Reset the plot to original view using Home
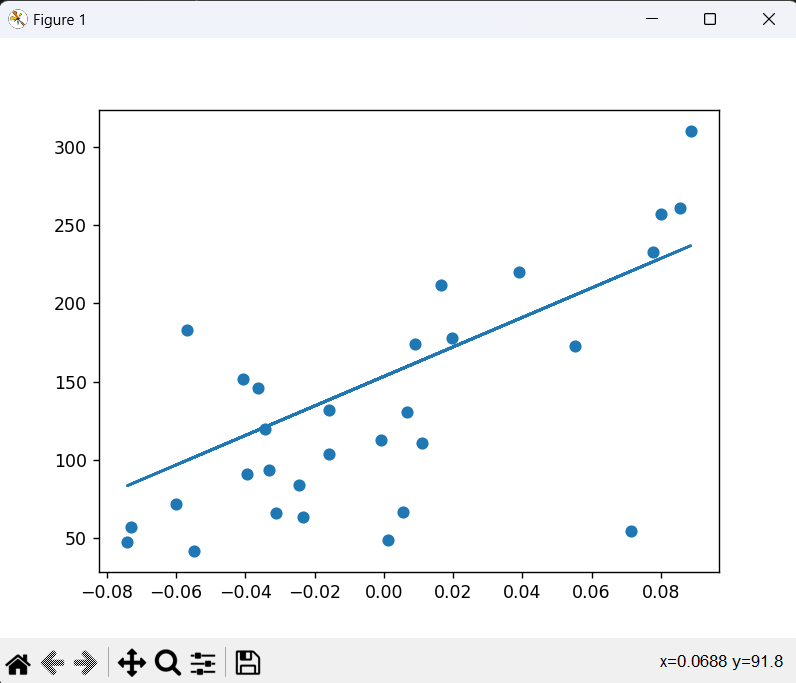Image resolution: width=796 pixels, height=683 pixels. (x=18, y=662)
